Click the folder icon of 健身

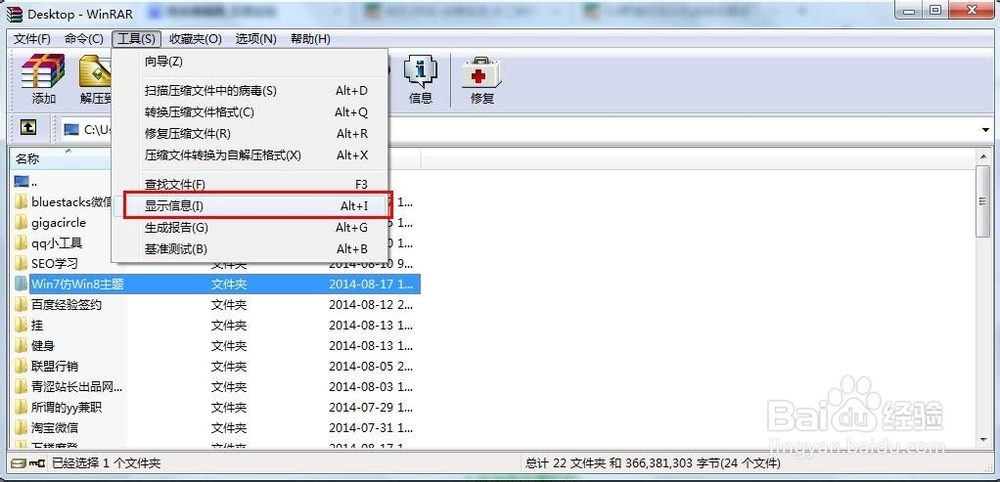click(22, 346)
